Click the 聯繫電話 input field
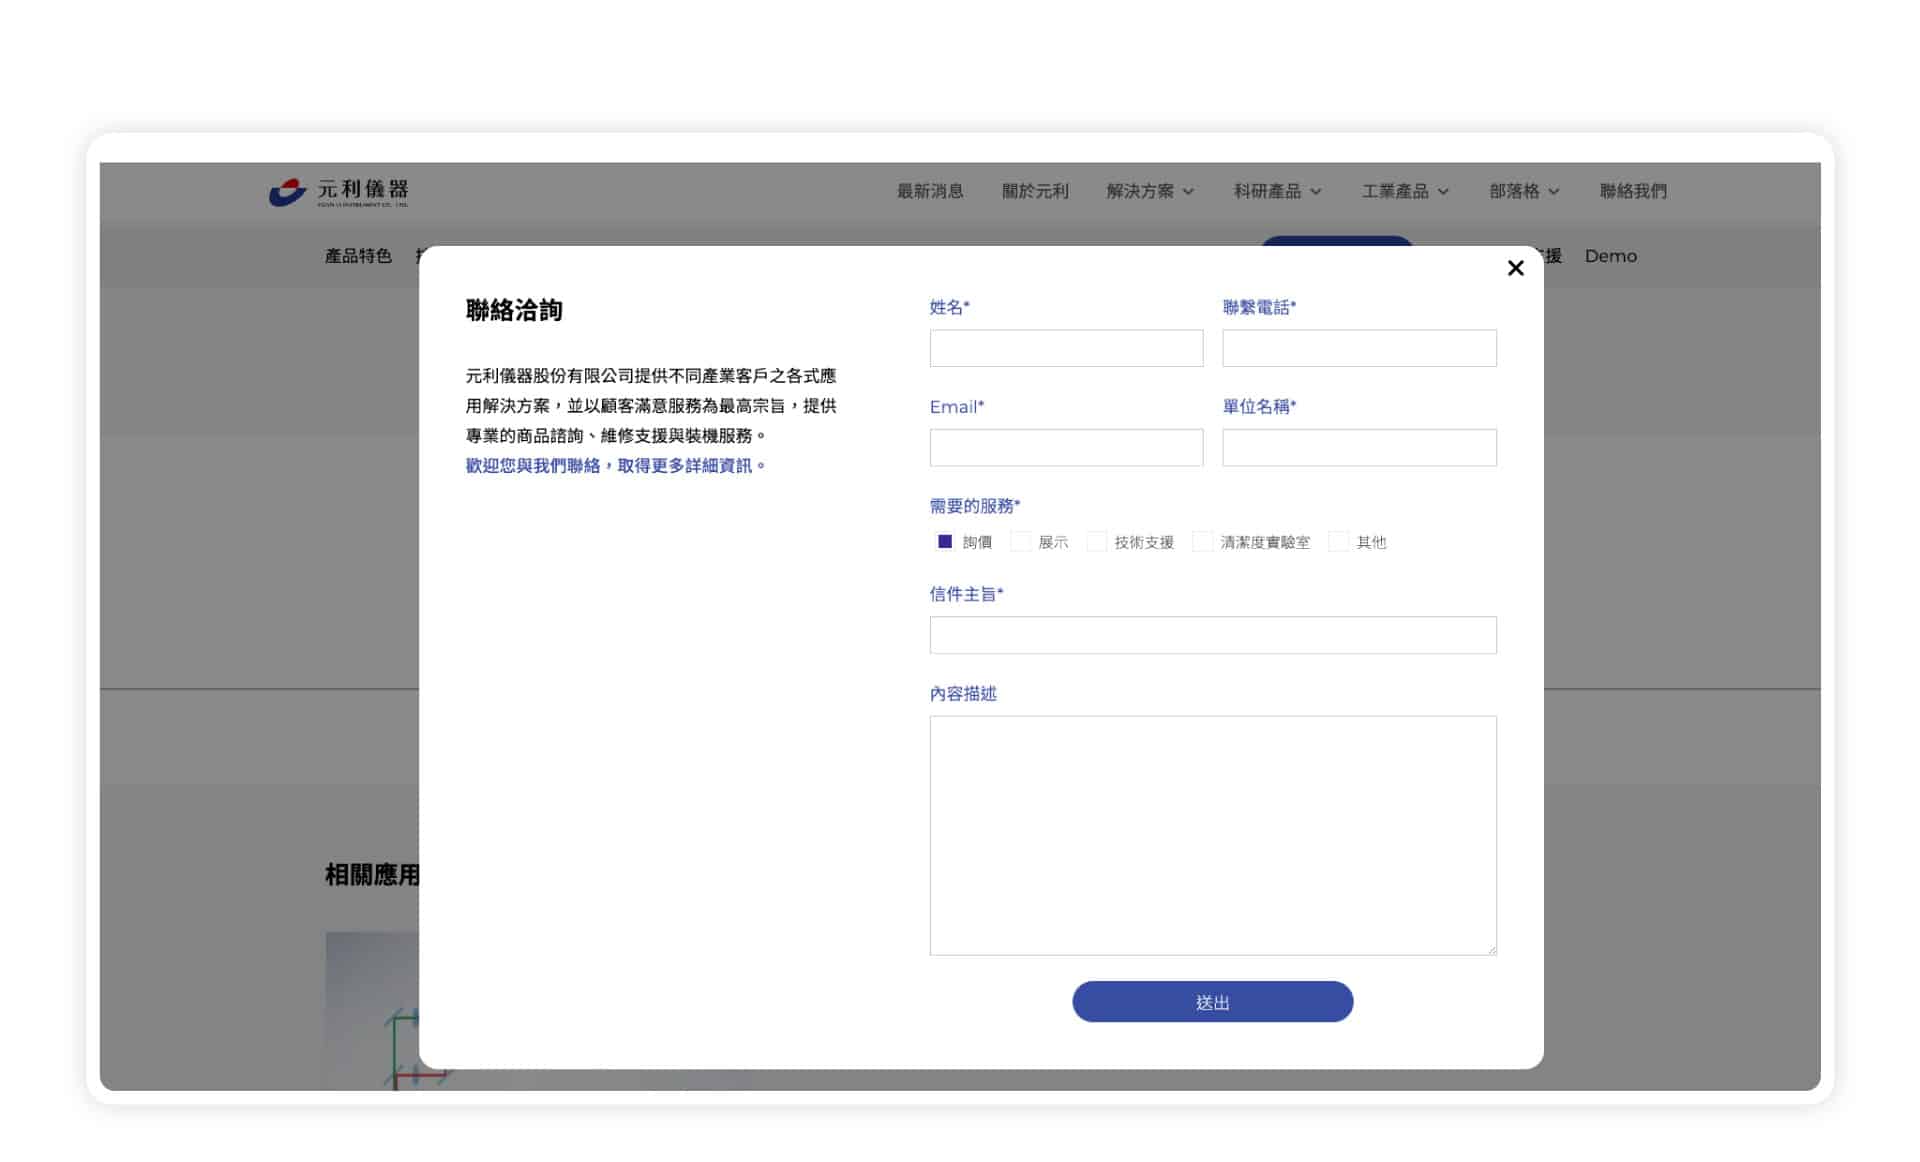Screen dimensions: 1920x1162 (x=1359, y=348)
